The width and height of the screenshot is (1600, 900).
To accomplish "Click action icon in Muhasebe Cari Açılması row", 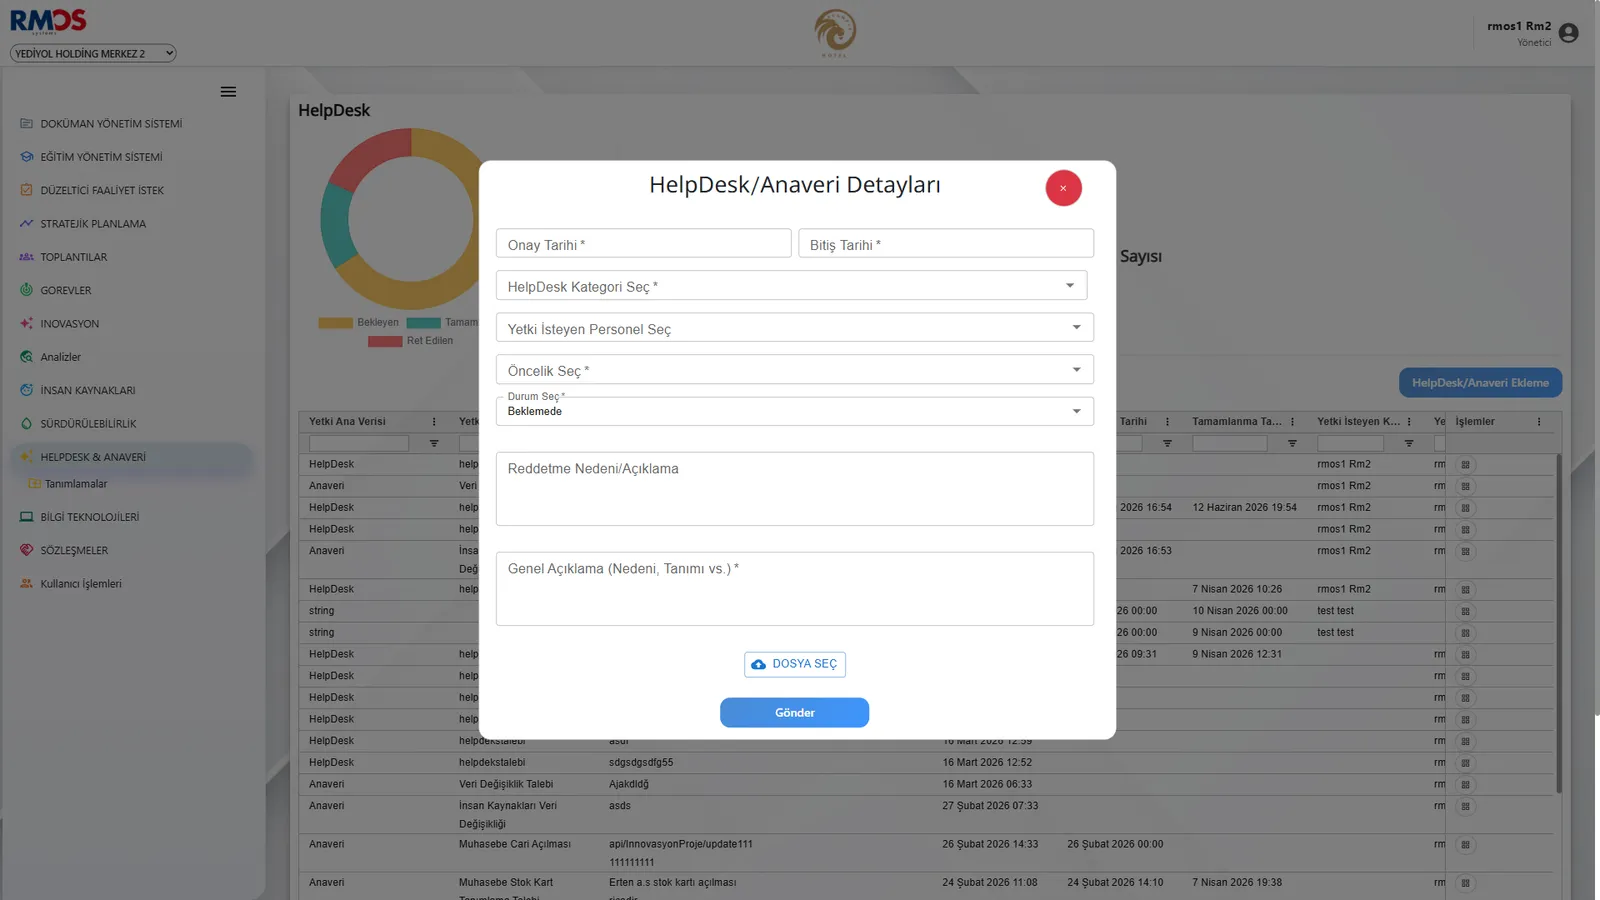I will coord(1465,845).
